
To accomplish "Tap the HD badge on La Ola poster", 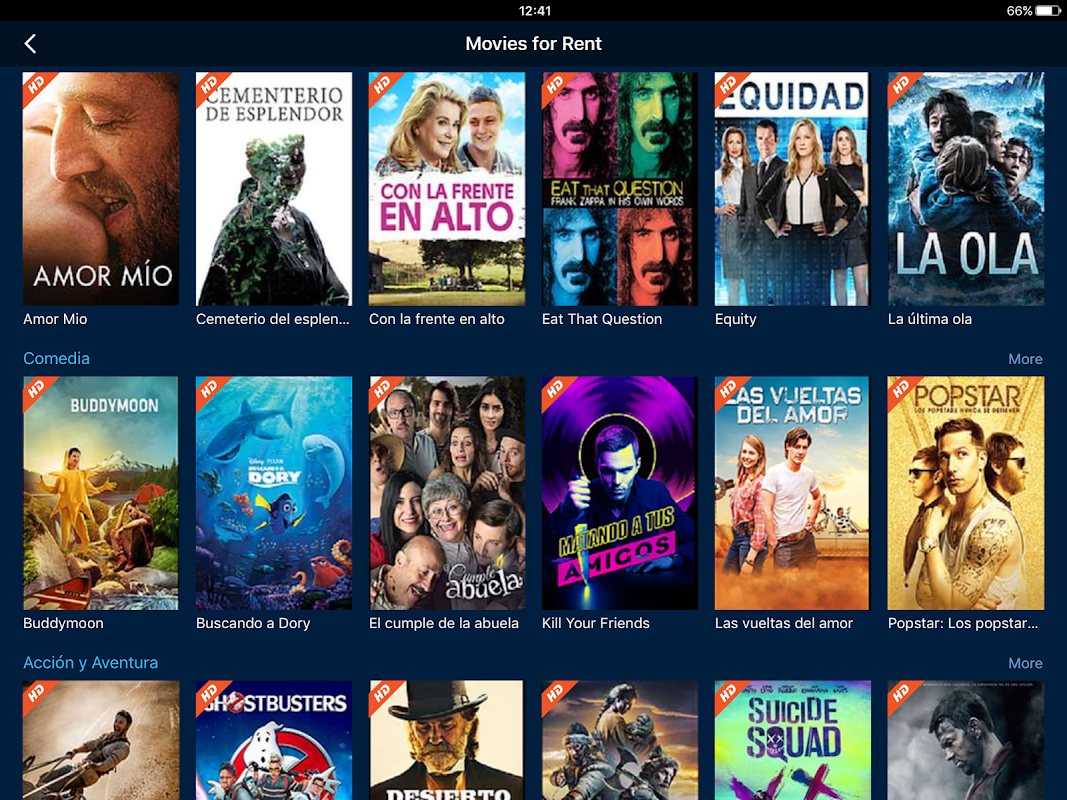I will 901,86.
